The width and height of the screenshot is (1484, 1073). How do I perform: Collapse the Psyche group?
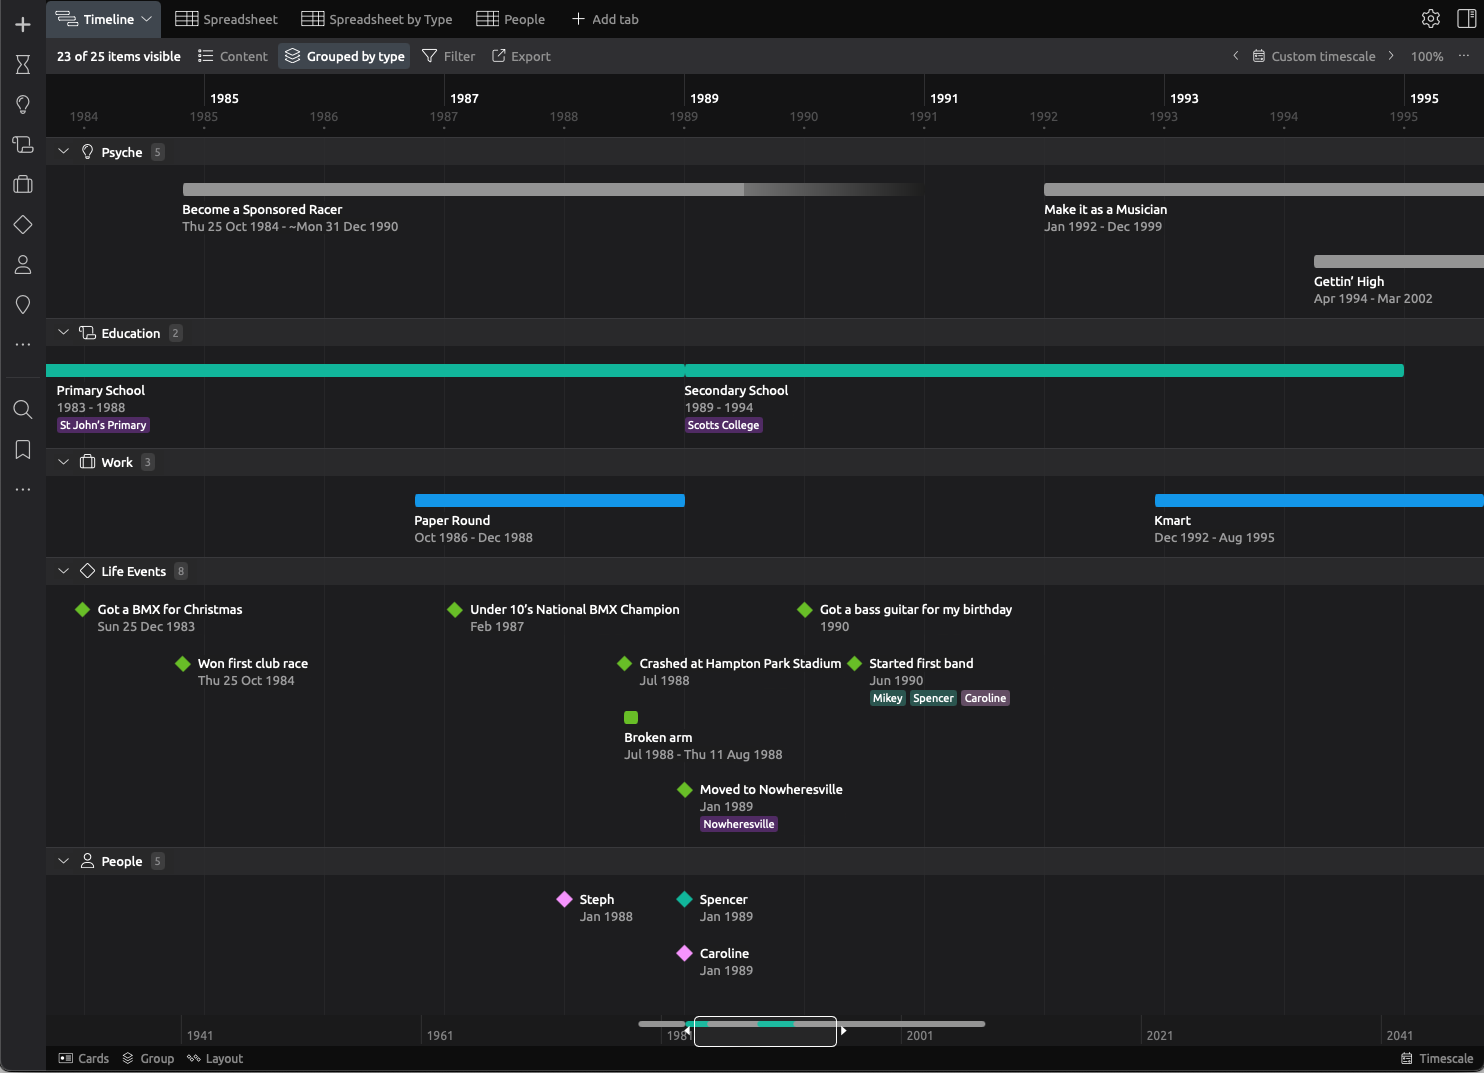point(64,152)
